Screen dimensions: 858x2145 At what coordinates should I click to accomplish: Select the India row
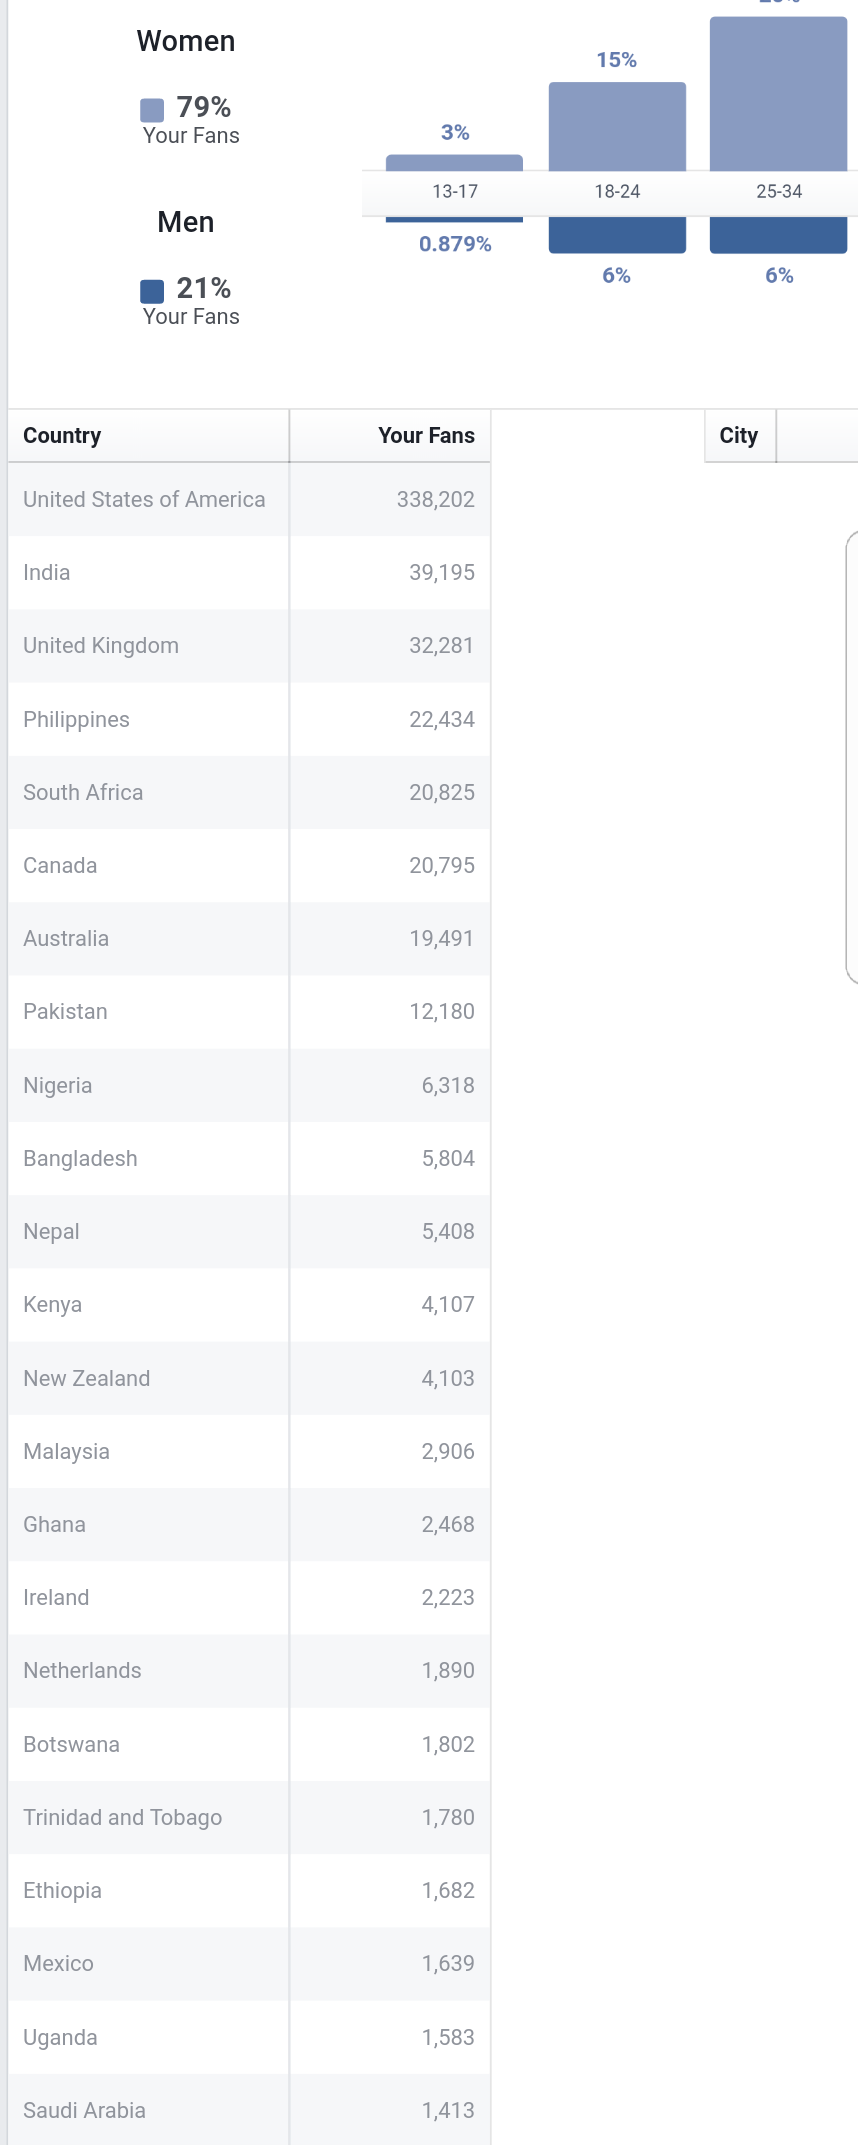249,572
